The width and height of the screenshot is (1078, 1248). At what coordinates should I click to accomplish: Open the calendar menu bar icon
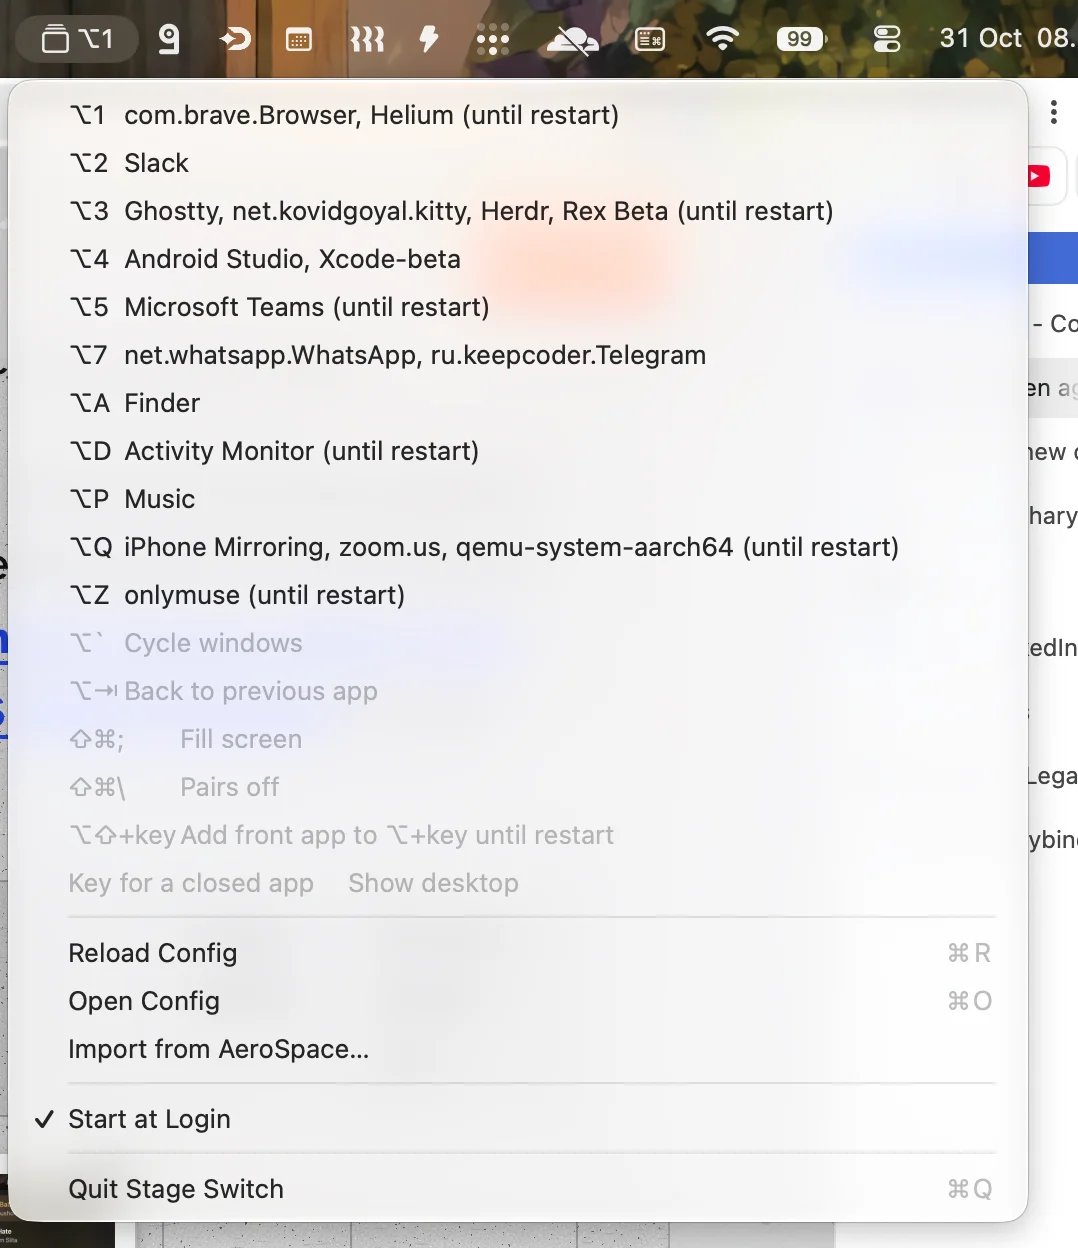coord(299,40)
